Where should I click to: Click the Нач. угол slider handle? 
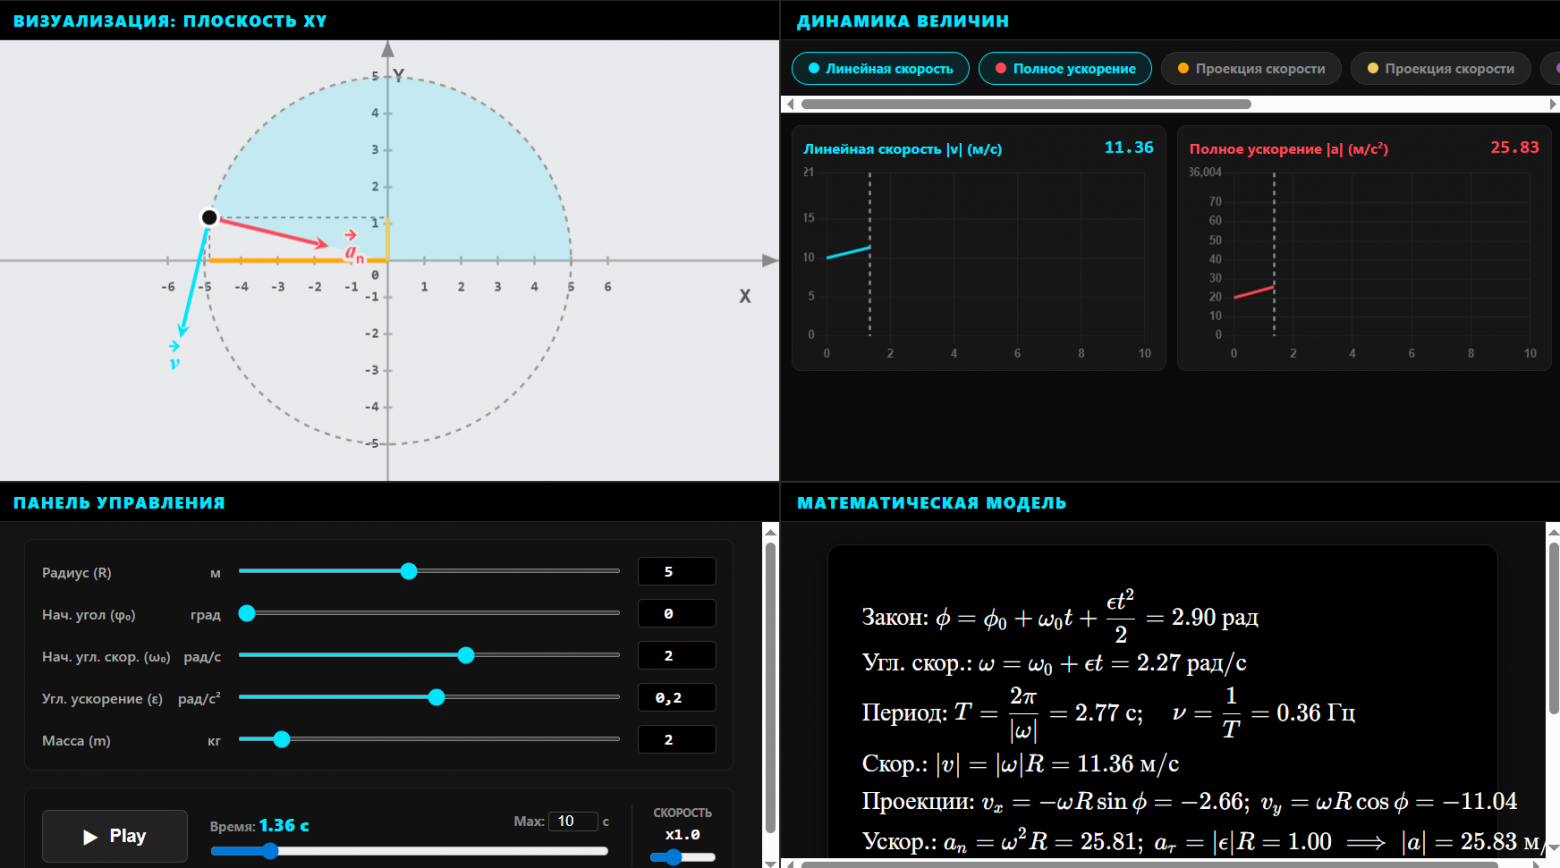[247, 613]
